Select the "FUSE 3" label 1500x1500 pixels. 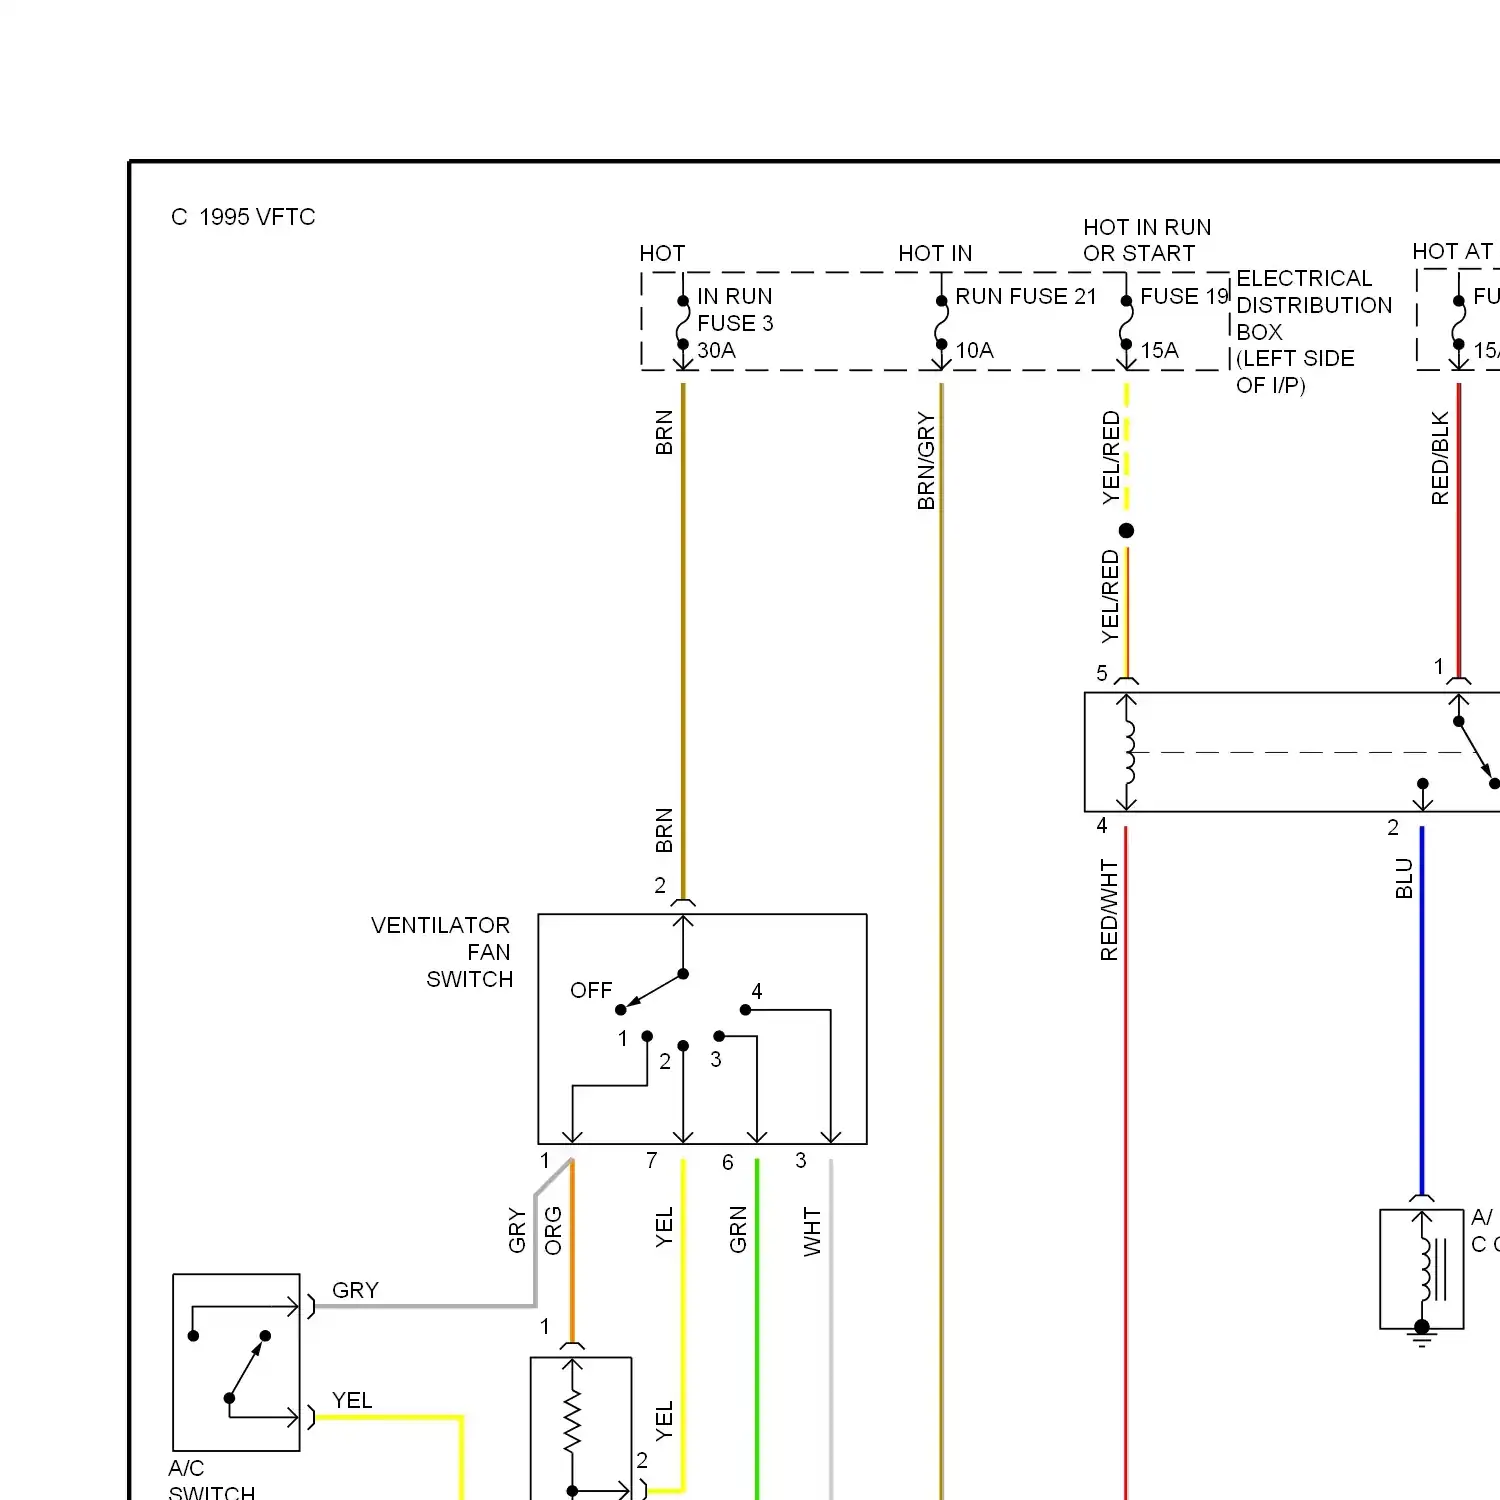pos(735,323)
